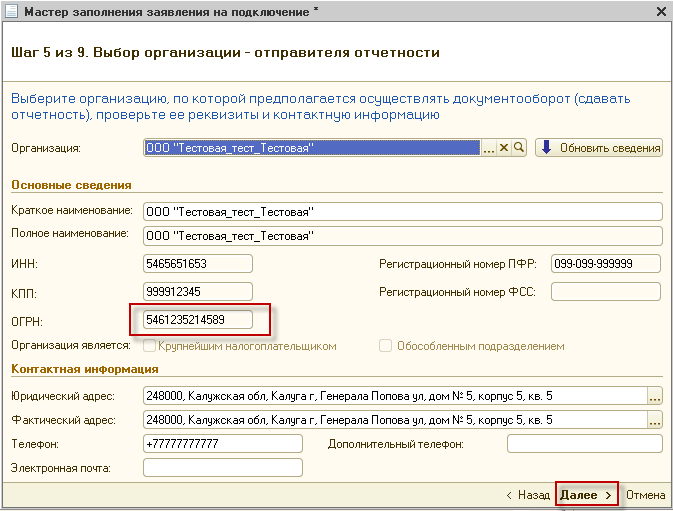Click the ИНН input field
673x511 pixels.
point(198,264)
